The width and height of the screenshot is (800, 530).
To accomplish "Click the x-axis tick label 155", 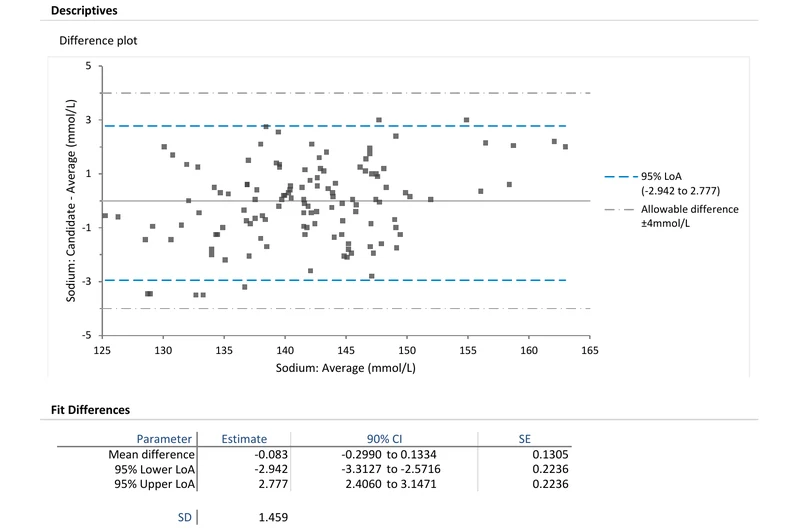I will coord(468,350).
